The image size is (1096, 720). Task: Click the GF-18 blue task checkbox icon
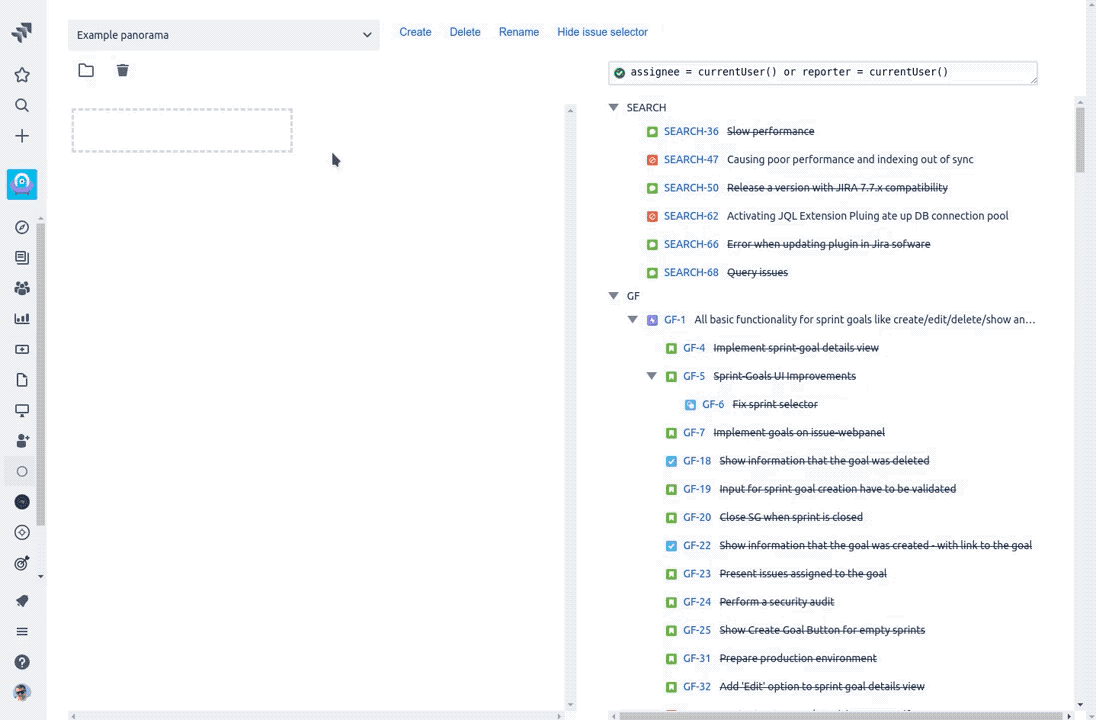[671, 461]
